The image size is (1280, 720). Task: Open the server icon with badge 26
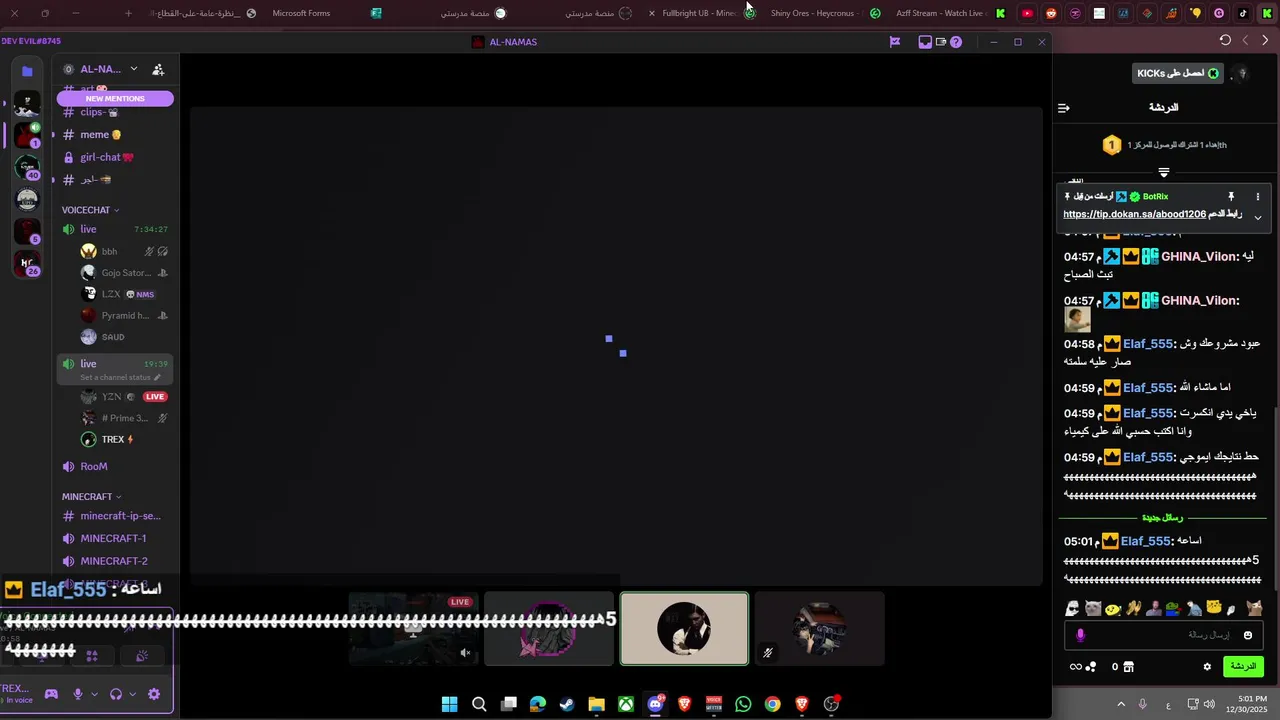pos(27,263)
